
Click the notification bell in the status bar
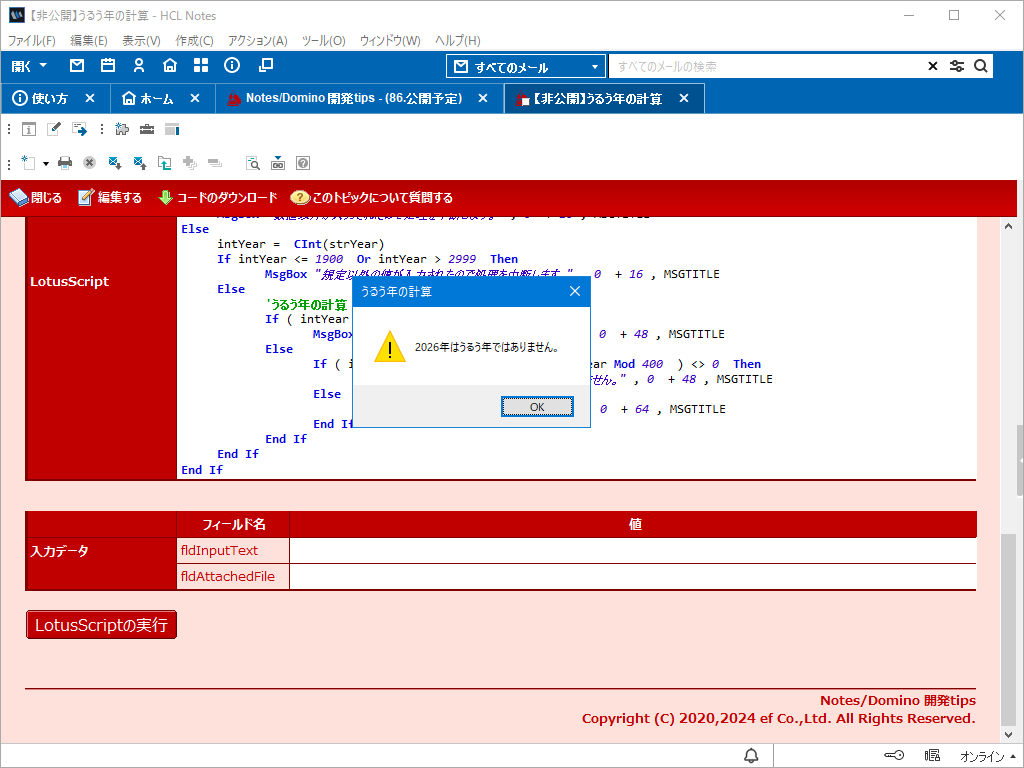(x=751, y=755)
